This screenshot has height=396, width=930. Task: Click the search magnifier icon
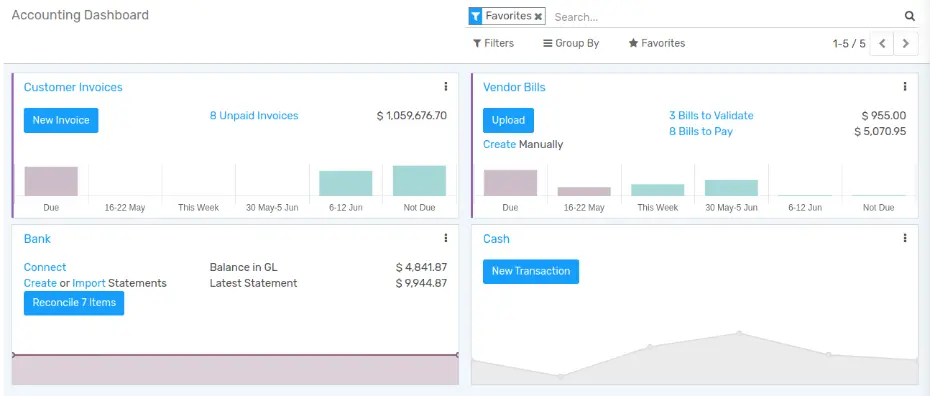point(909,17)
